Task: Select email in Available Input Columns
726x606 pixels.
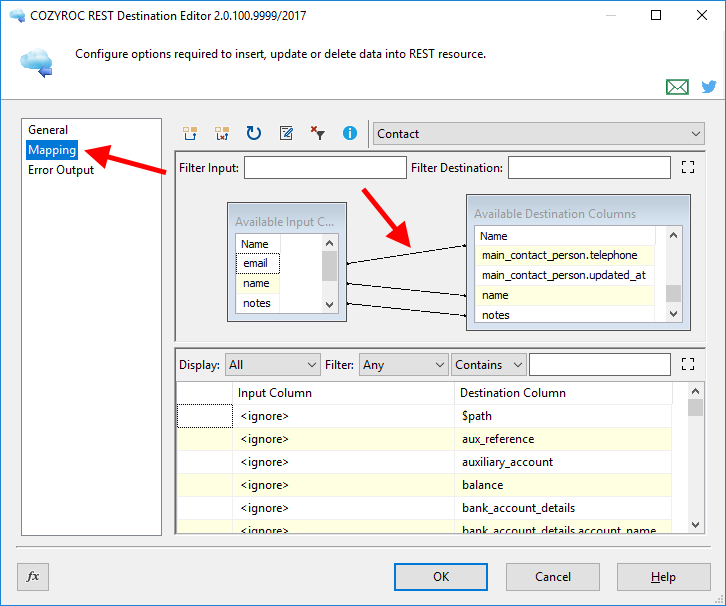Action: coord(257,263)
